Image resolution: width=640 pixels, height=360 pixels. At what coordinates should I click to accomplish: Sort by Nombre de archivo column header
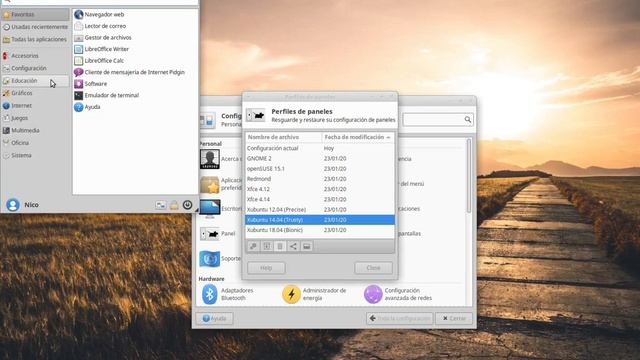283,137
